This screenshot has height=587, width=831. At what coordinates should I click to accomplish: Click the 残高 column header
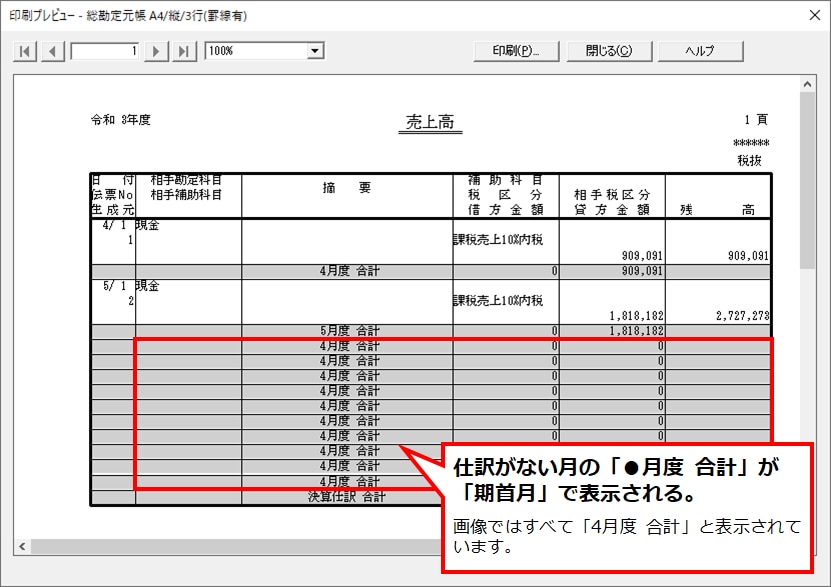[x=718, y=210]
